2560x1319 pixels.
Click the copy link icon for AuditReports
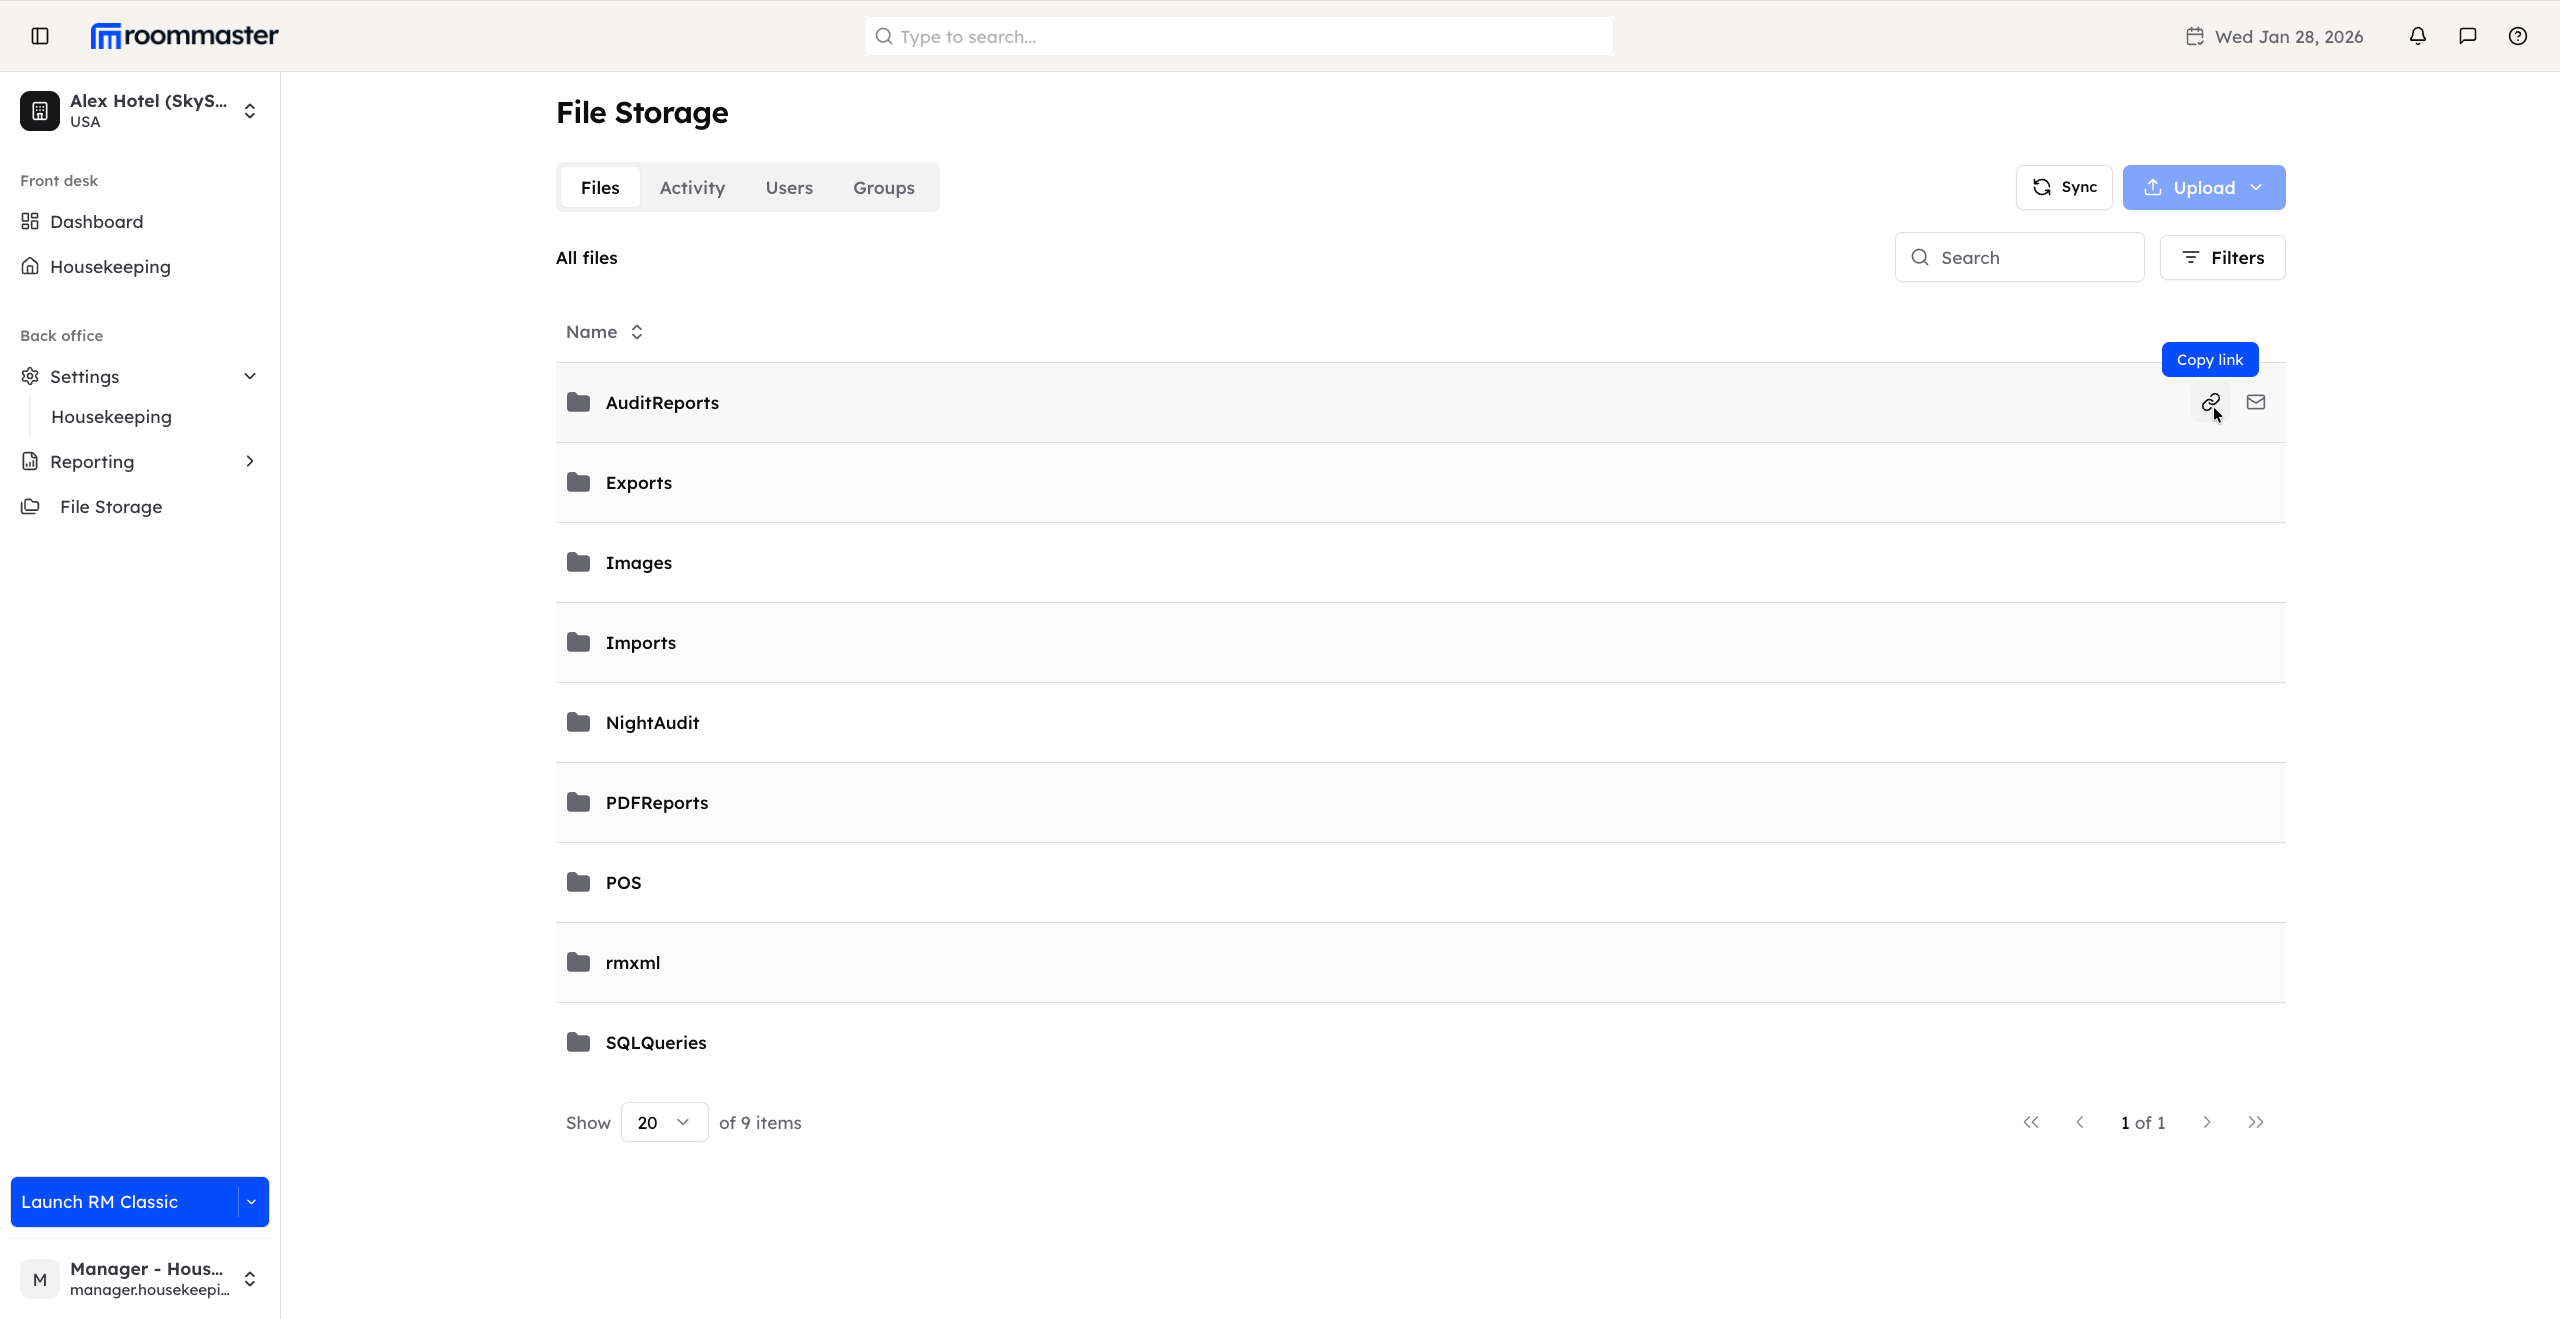pos(2210,402)
